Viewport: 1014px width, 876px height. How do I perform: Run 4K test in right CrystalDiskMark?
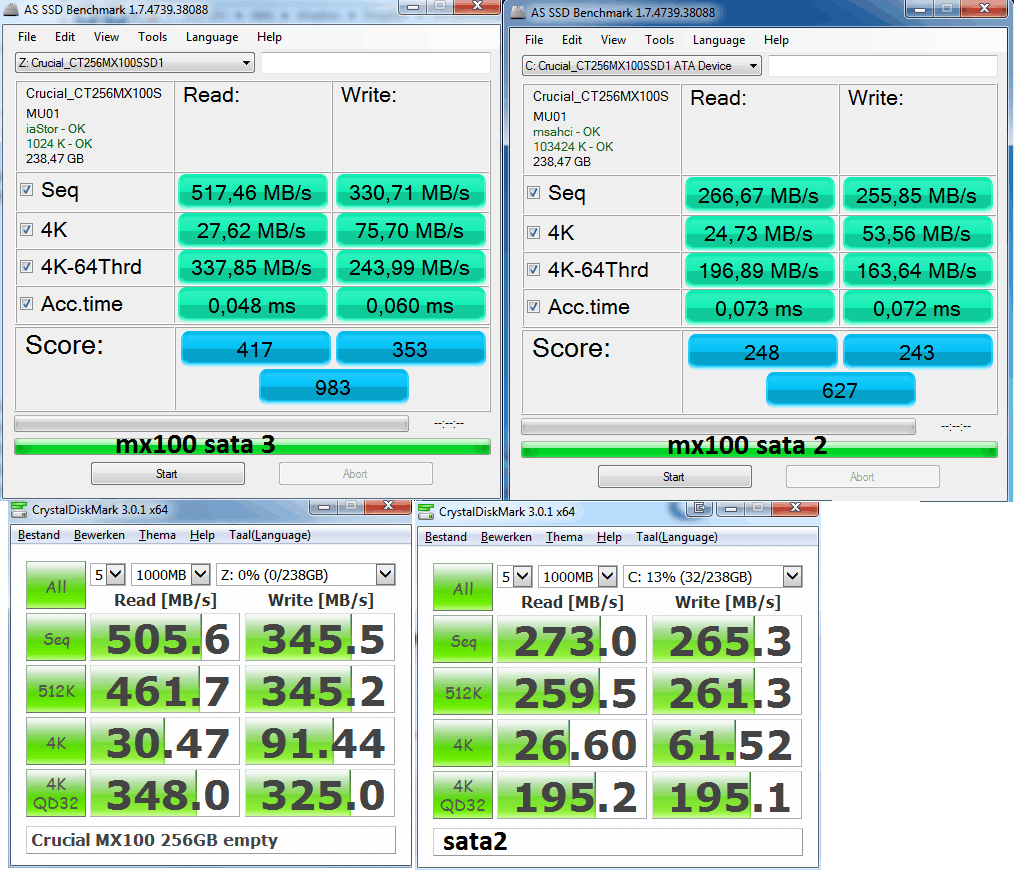463,743
